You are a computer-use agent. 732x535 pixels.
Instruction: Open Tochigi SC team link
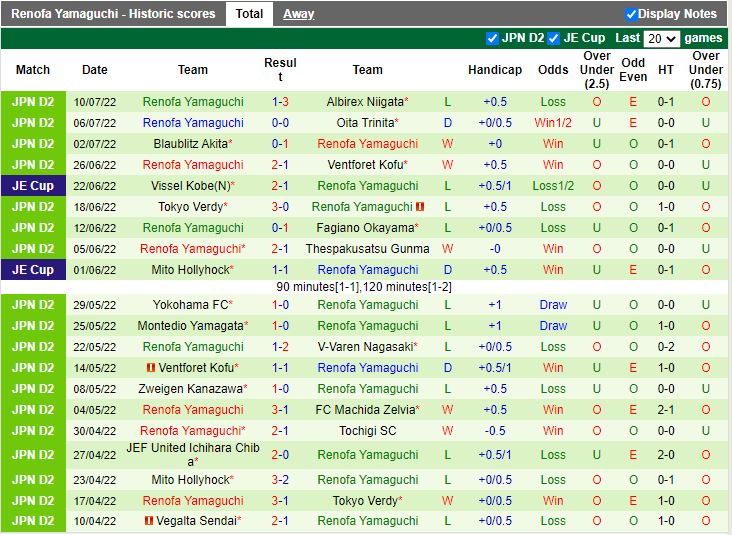[367, 431]
